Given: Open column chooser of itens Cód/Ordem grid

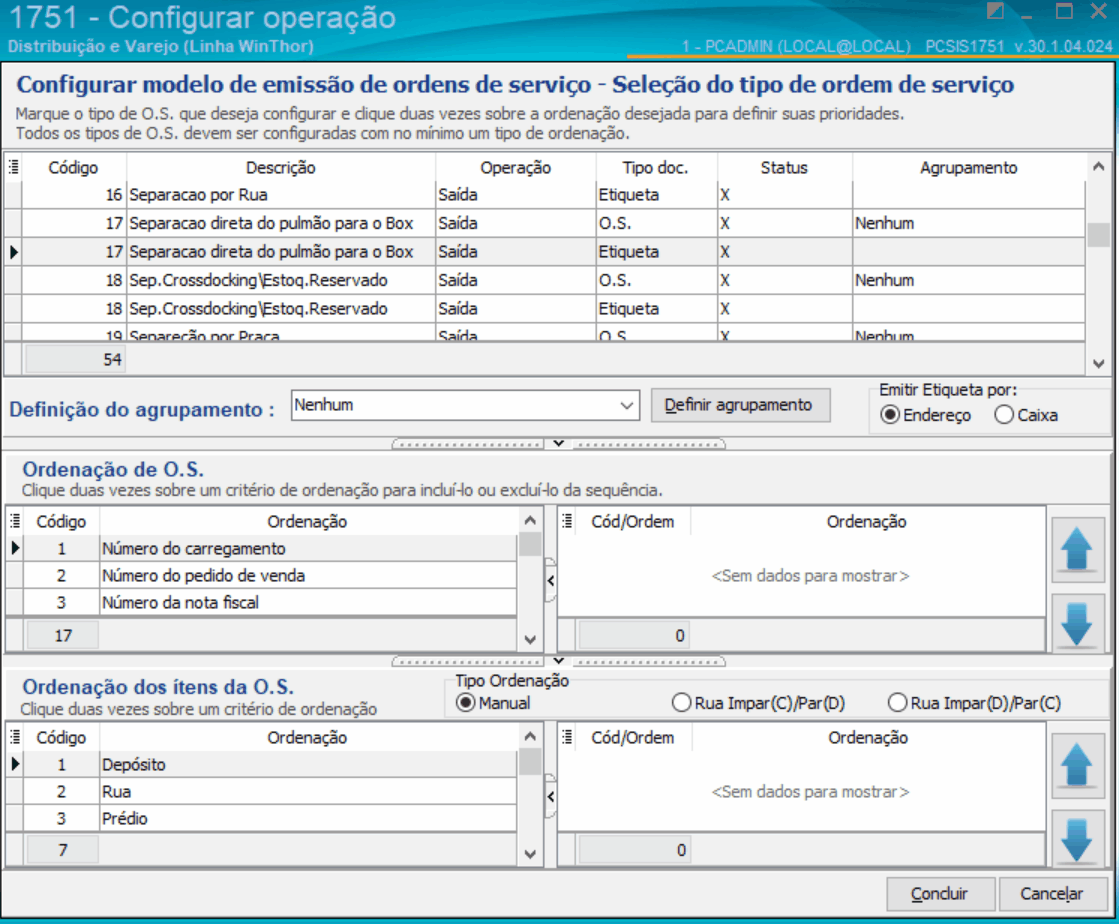Looking at the screenshot, I should [x=567, y=737].
